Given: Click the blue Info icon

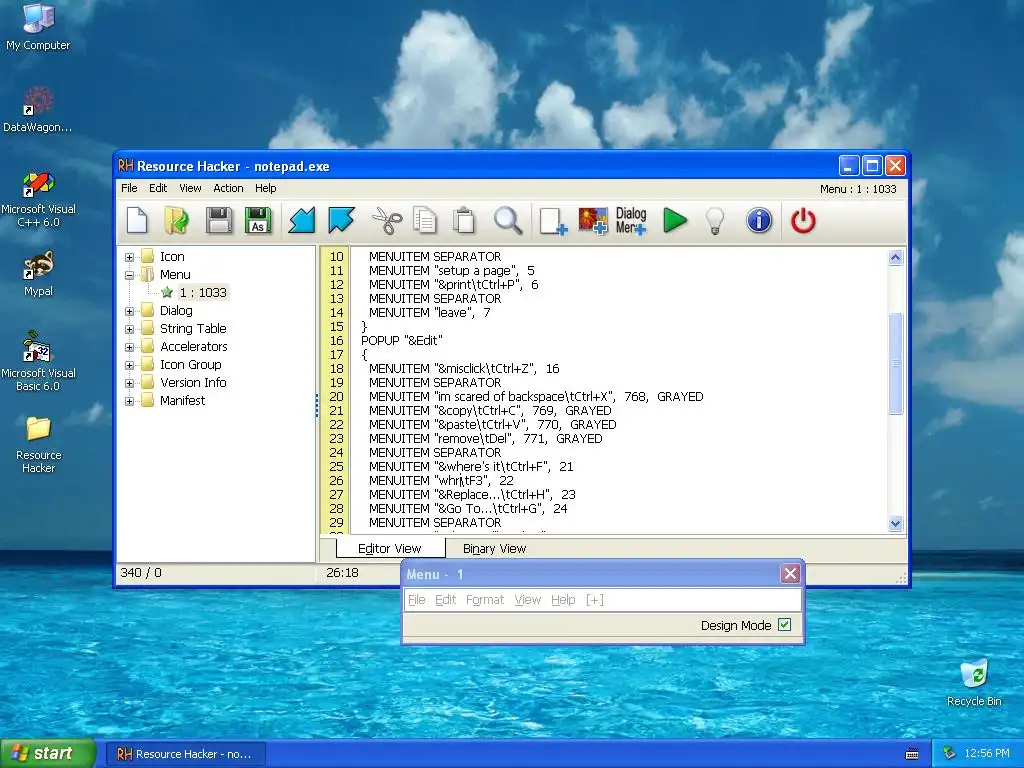Looking at the screenshot, I should point(758,220).
